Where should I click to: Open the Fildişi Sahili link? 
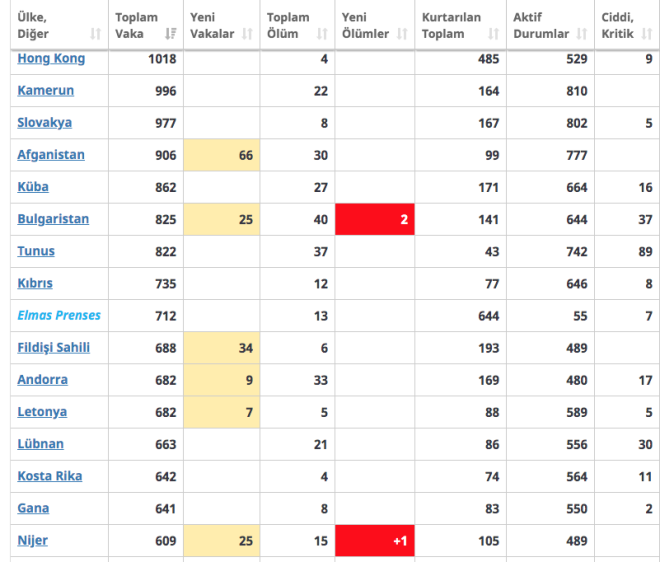(x=53, y=347)
